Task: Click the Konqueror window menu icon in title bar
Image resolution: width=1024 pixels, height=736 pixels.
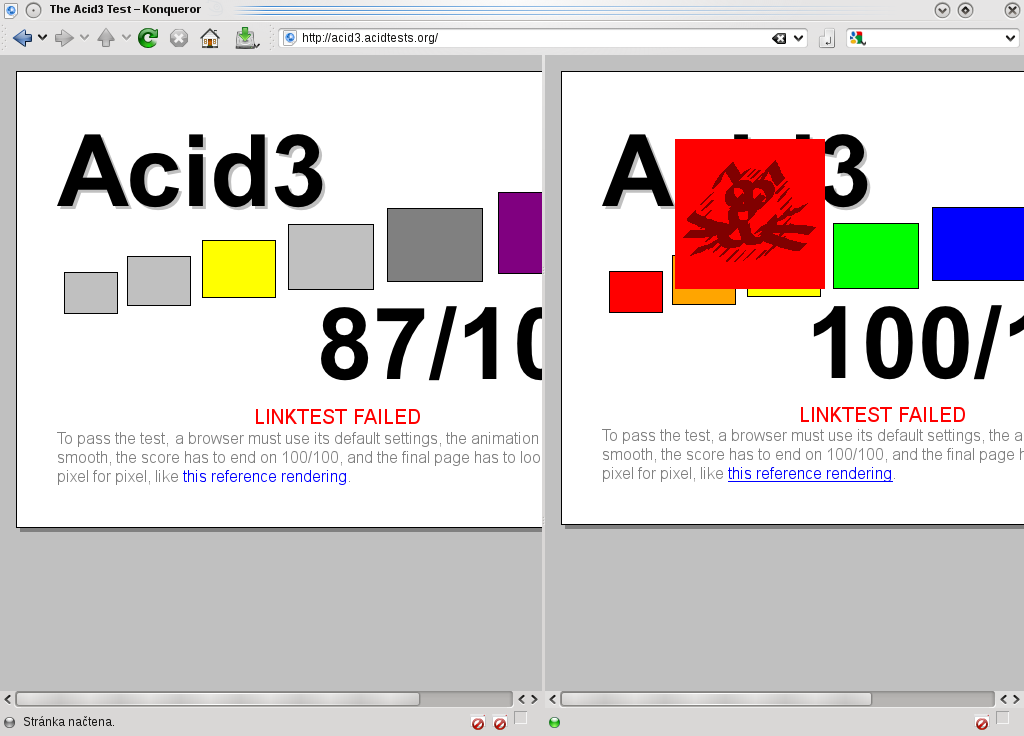Action: click(11, 10)
